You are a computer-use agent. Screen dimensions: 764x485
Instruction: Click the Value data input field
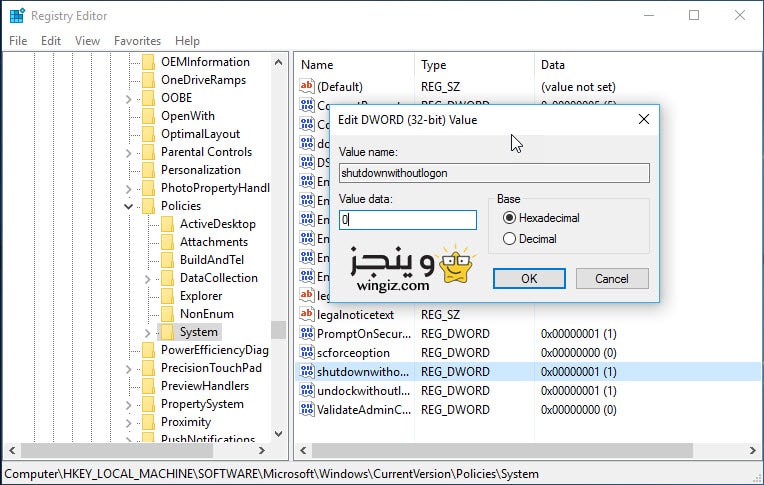click(x=407, y=220)
